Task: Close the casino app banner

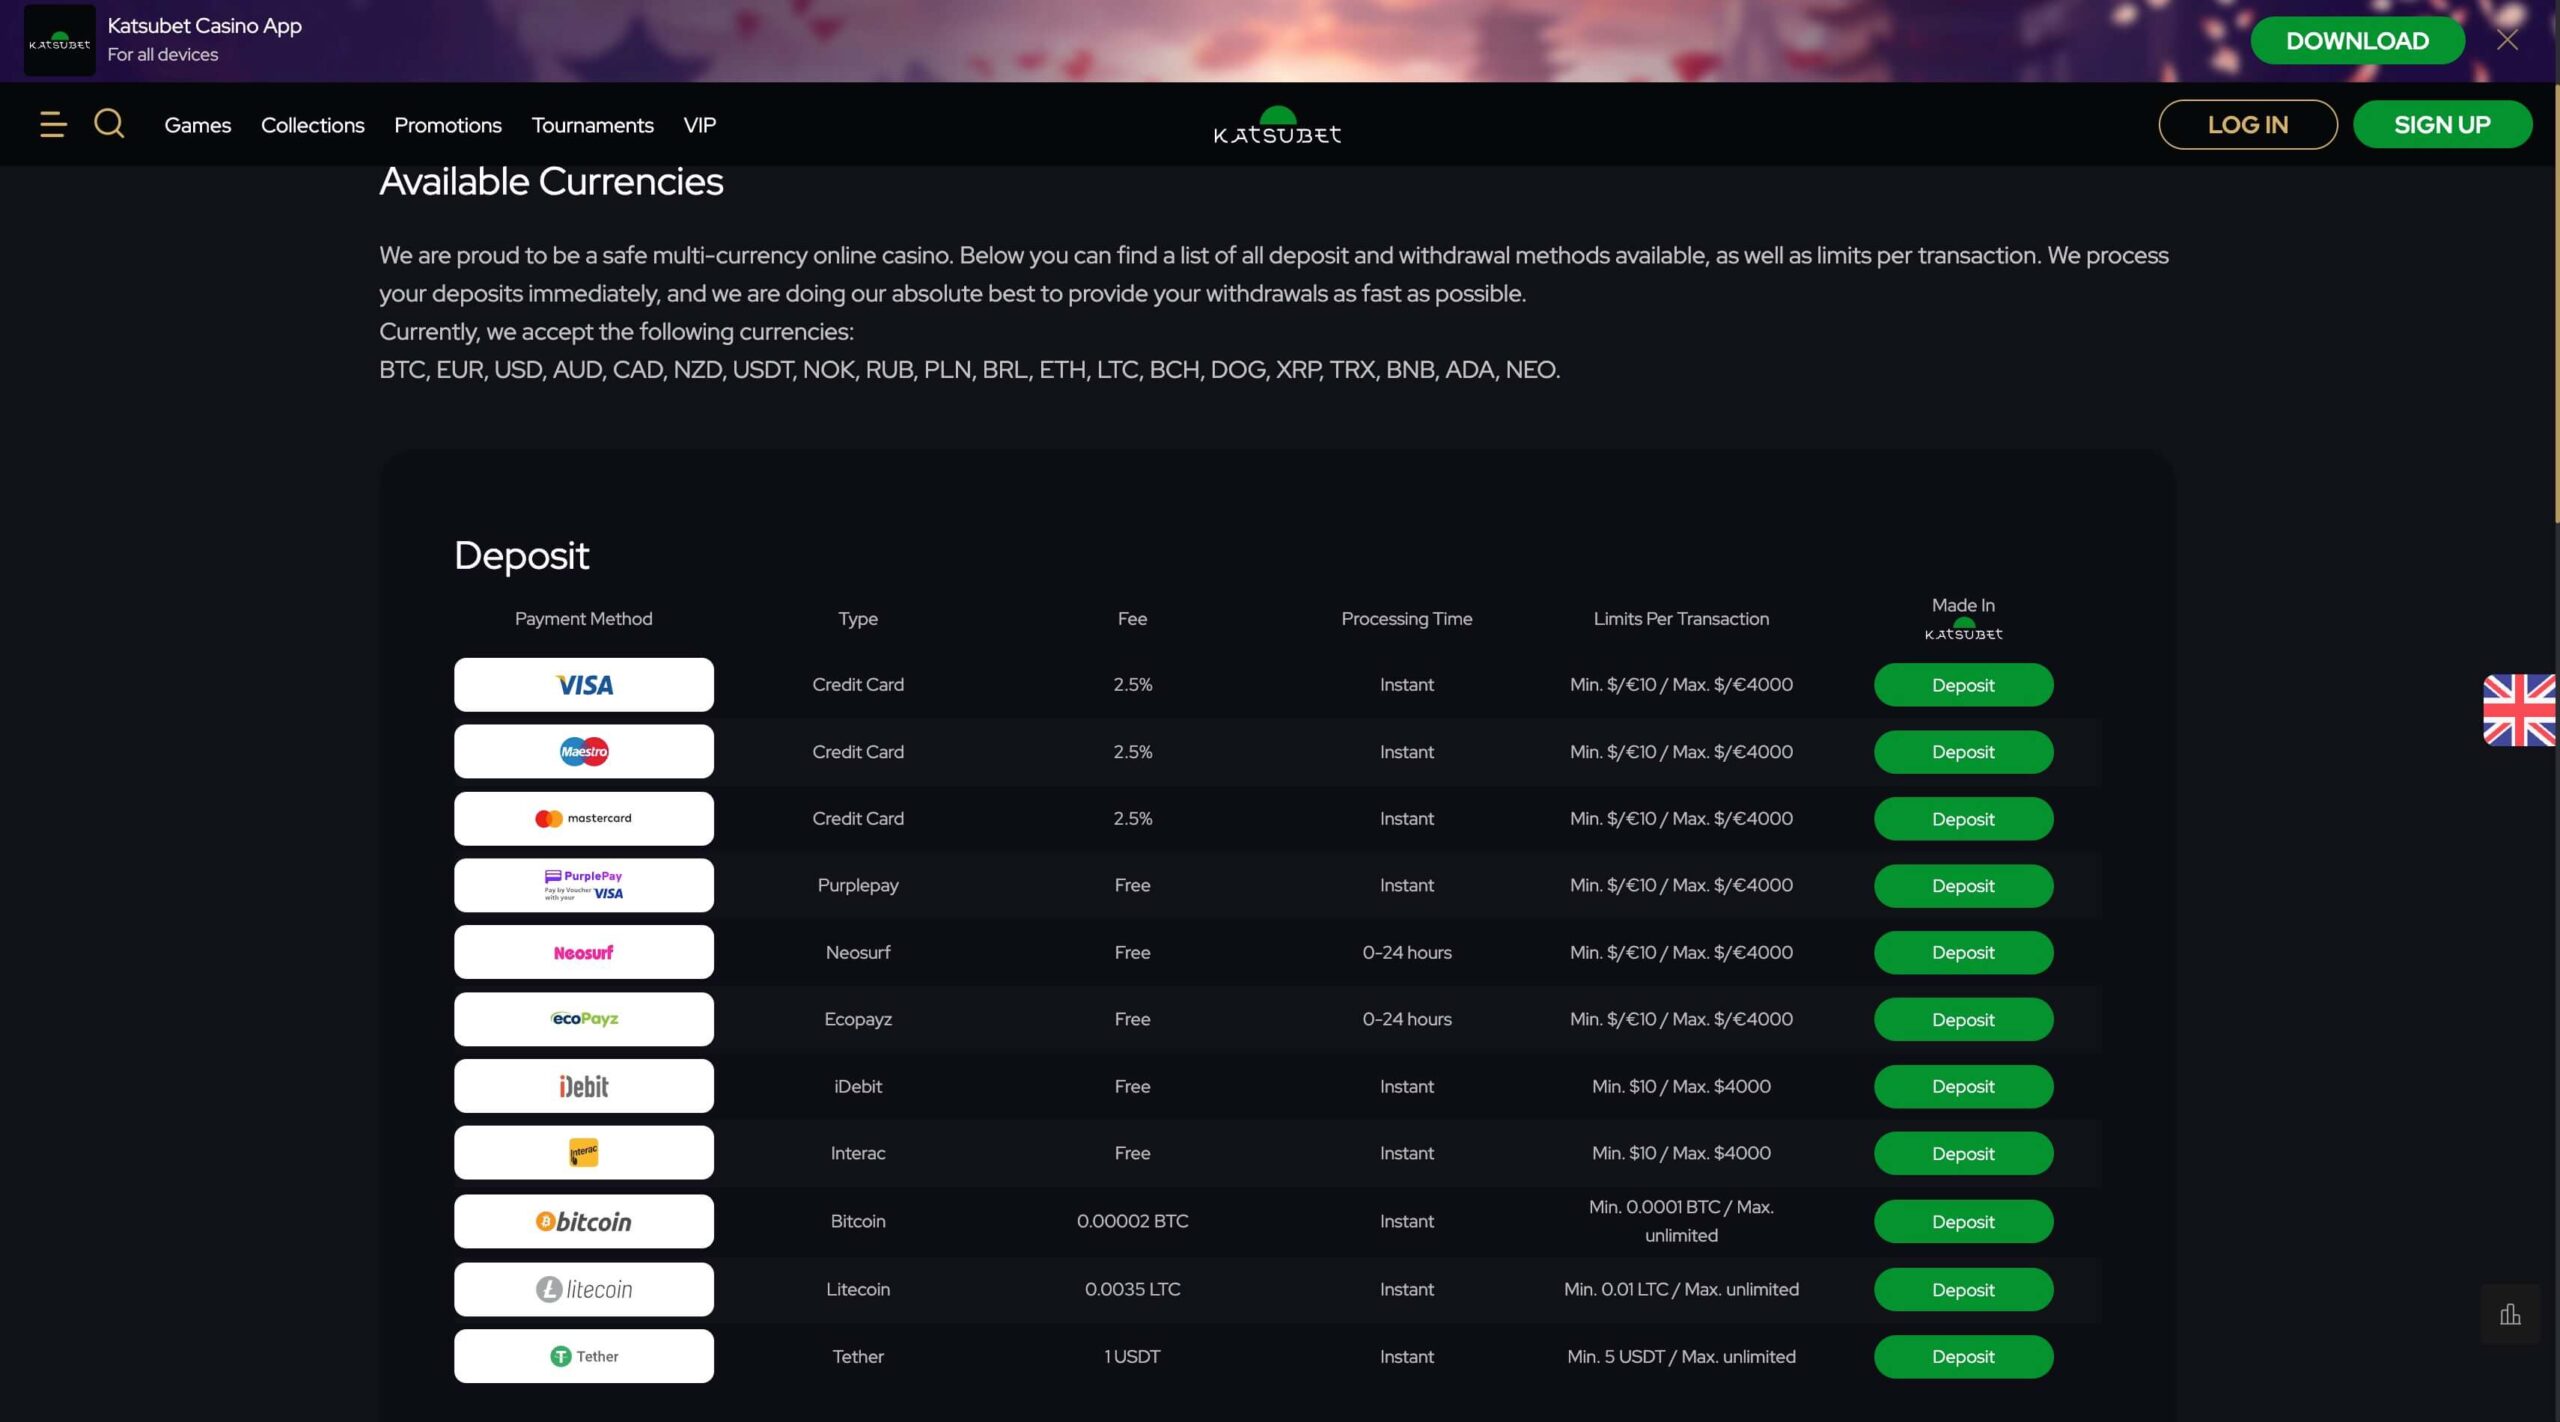Action: 2507,40
